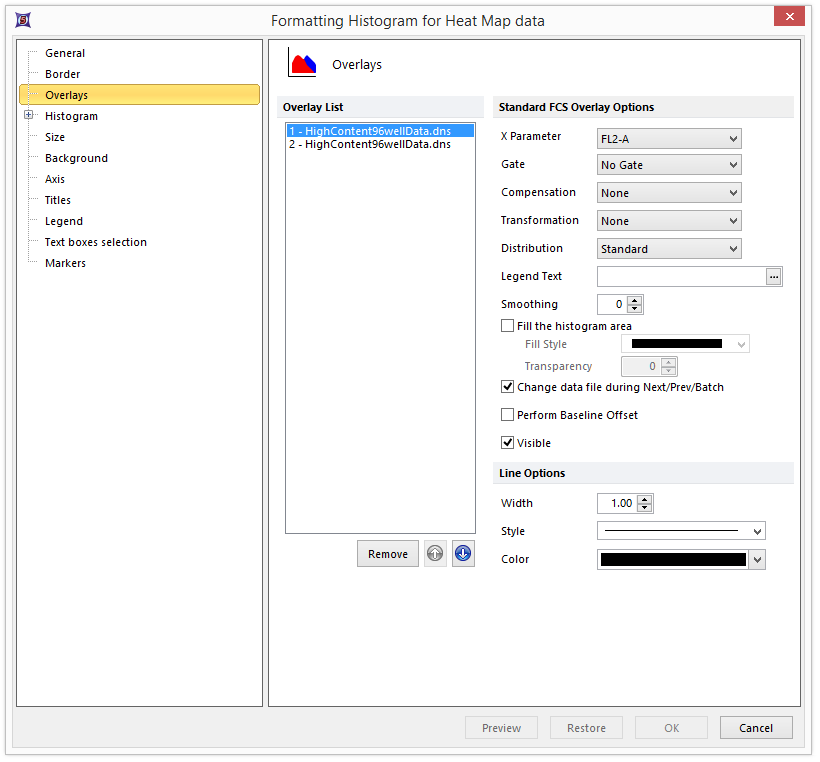Uncheck Change data file during Next/Prev/Batch

coord(508,387)
